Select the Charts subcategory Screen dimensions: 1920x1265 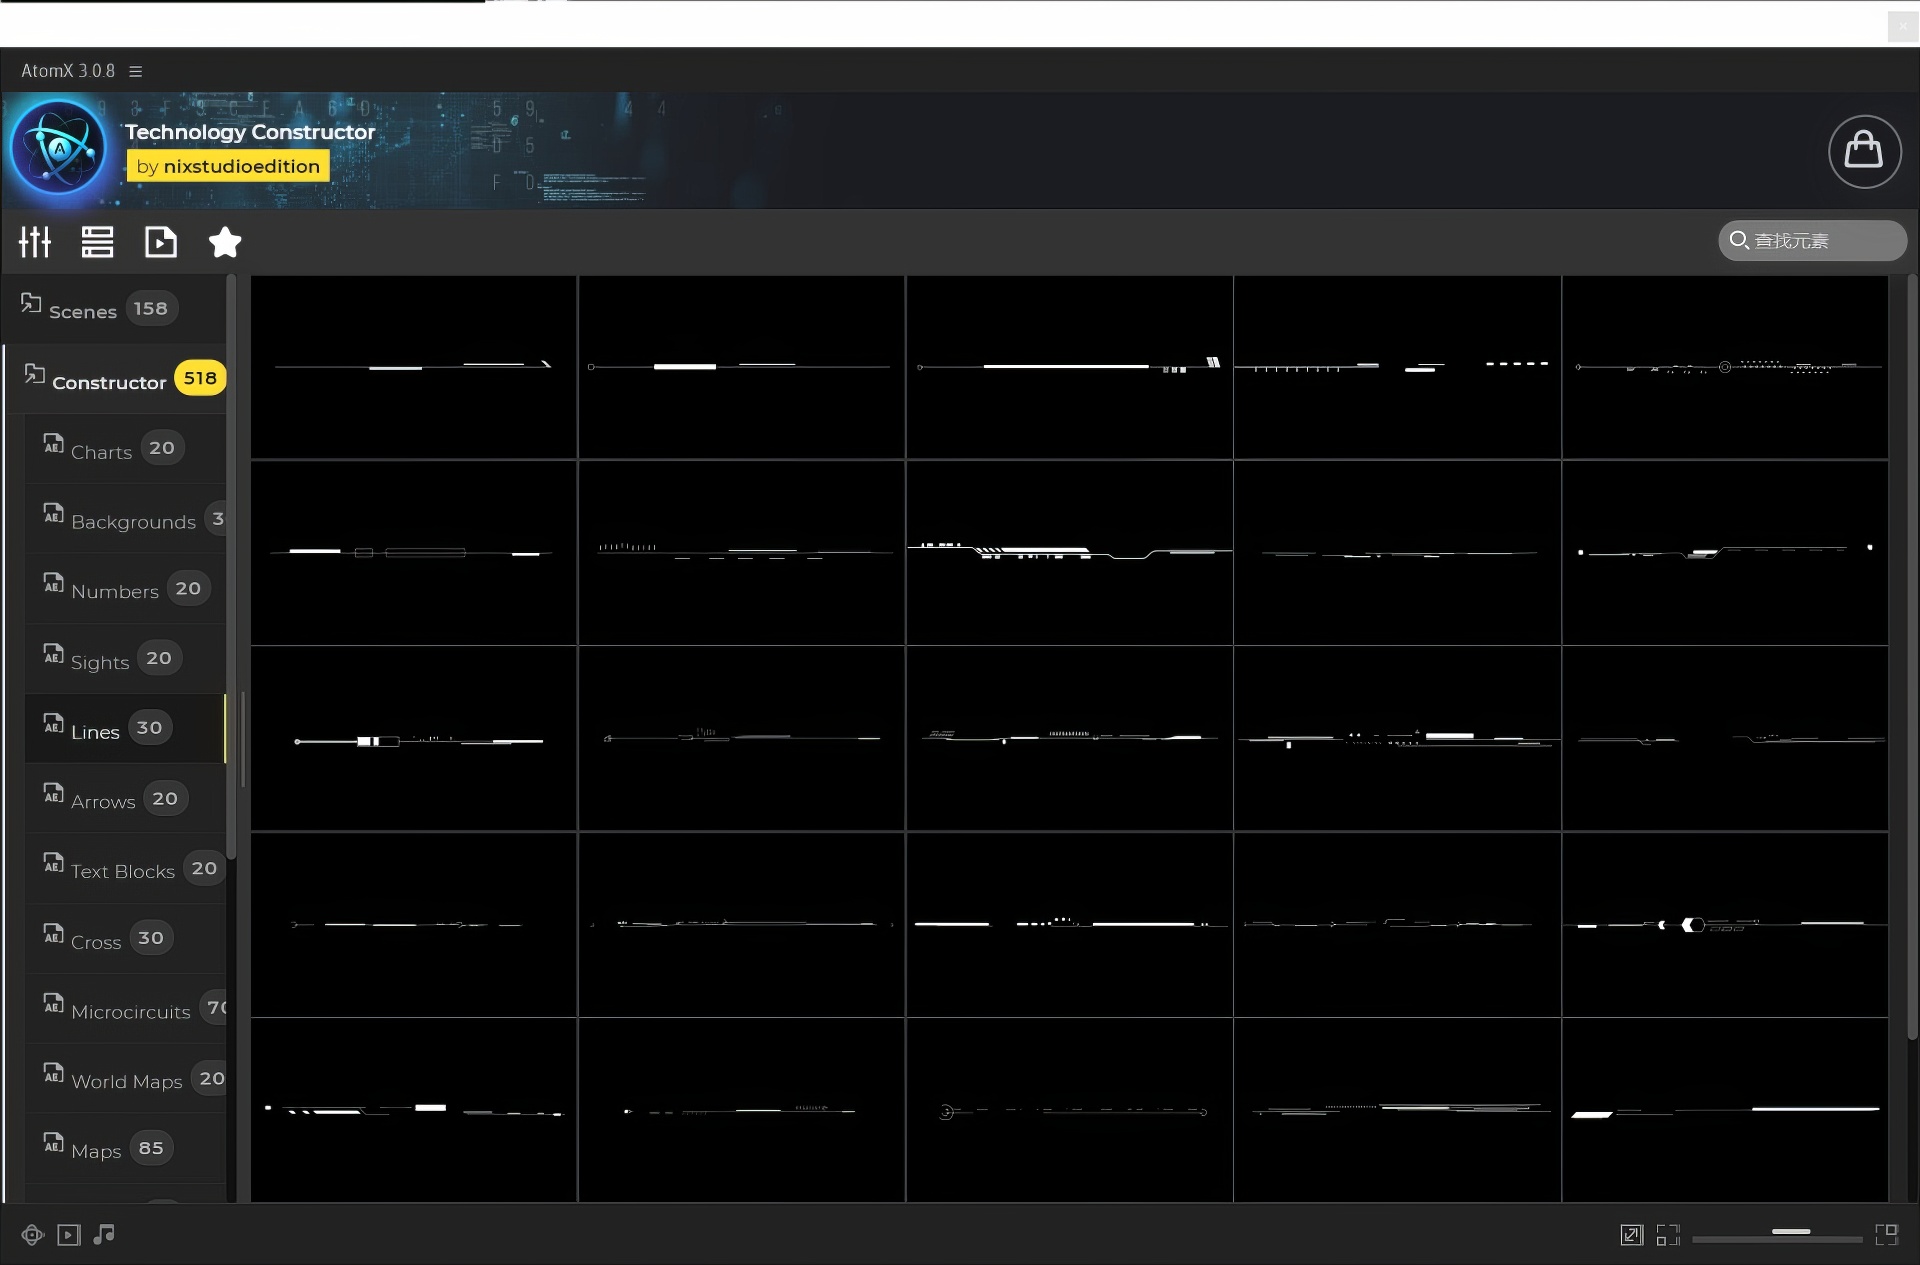[x=125, y=449]
